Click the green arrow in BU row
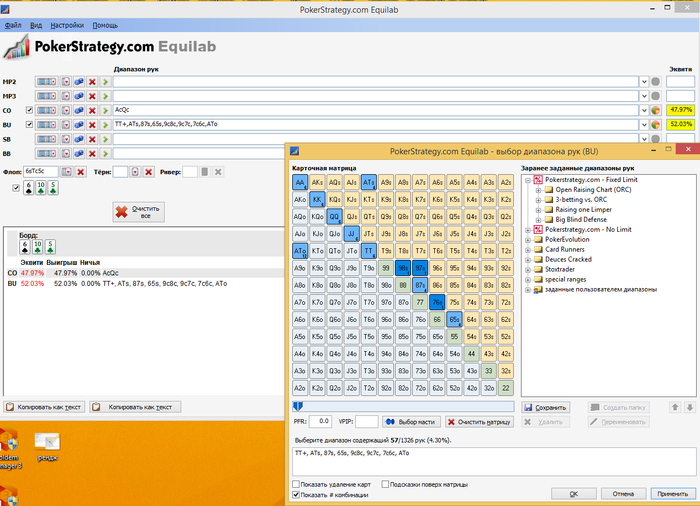 click(x=105, y=125)
